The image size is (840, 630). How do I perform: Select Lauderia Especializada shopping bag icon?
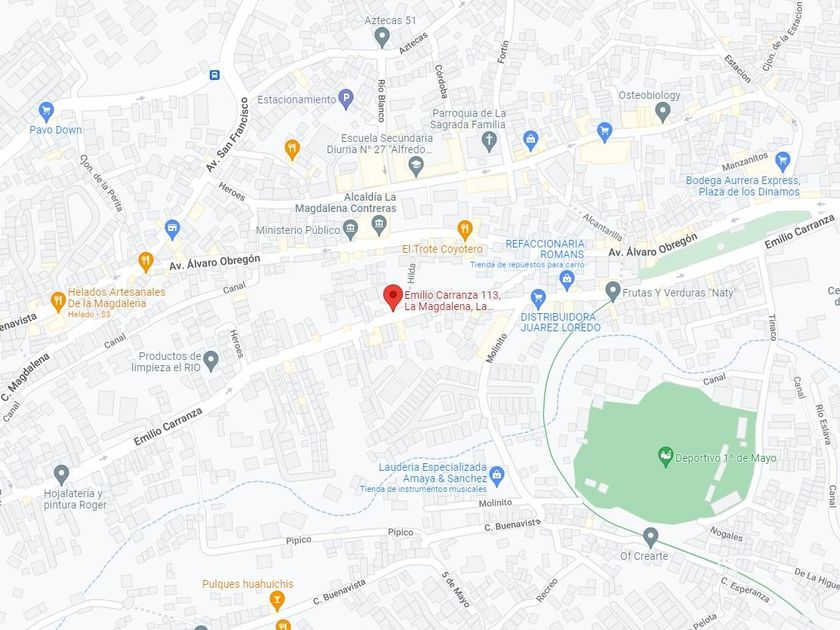coord(497,476)
